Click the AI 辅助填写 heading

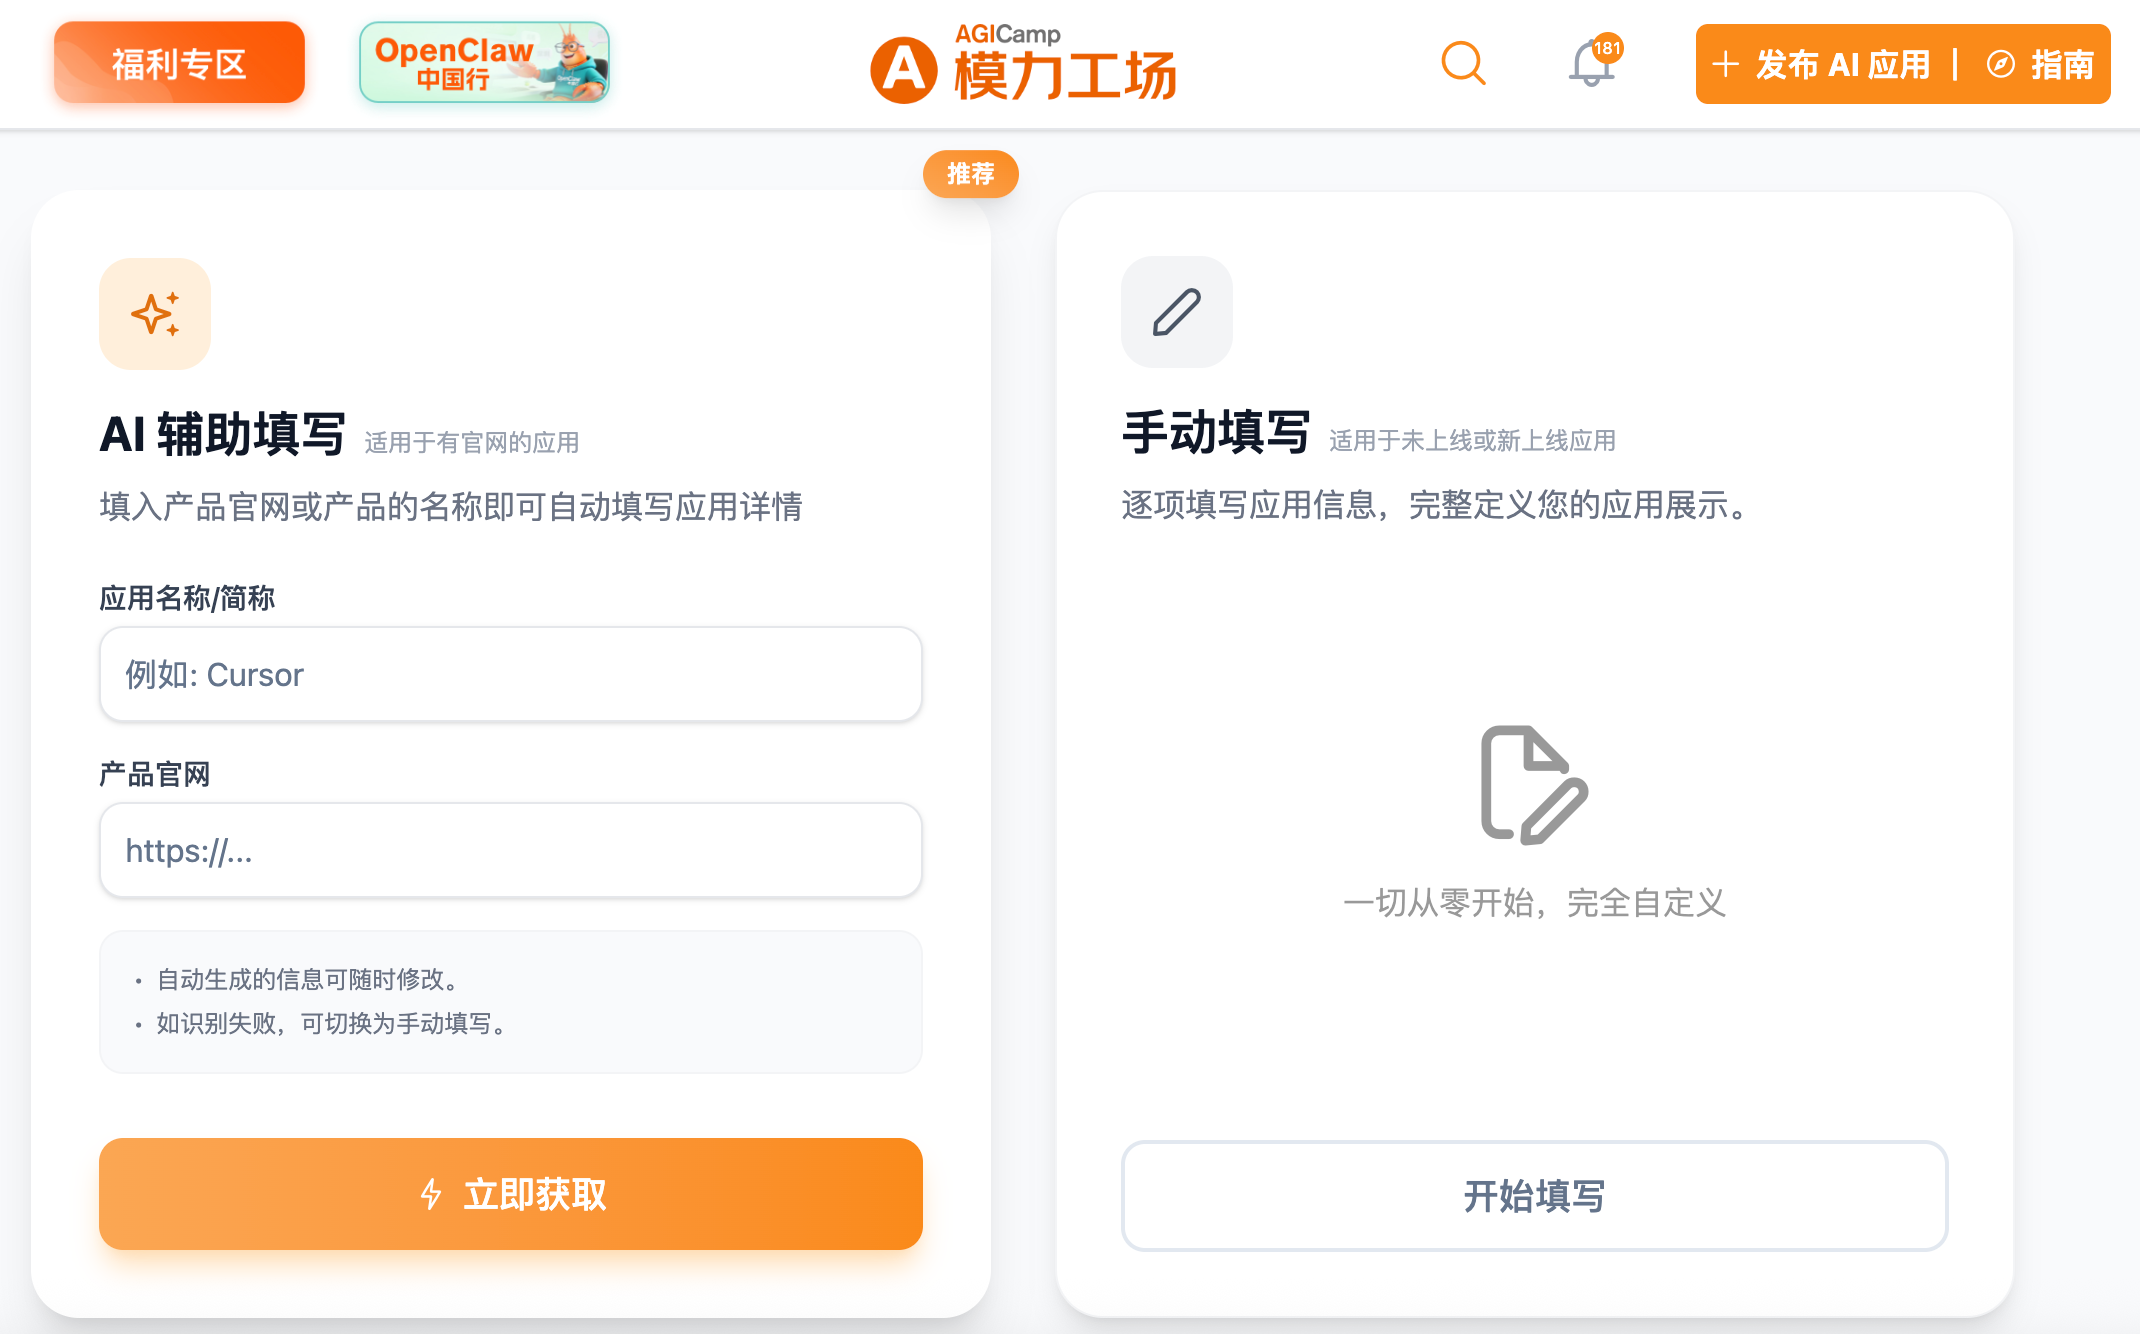[222, 435]
